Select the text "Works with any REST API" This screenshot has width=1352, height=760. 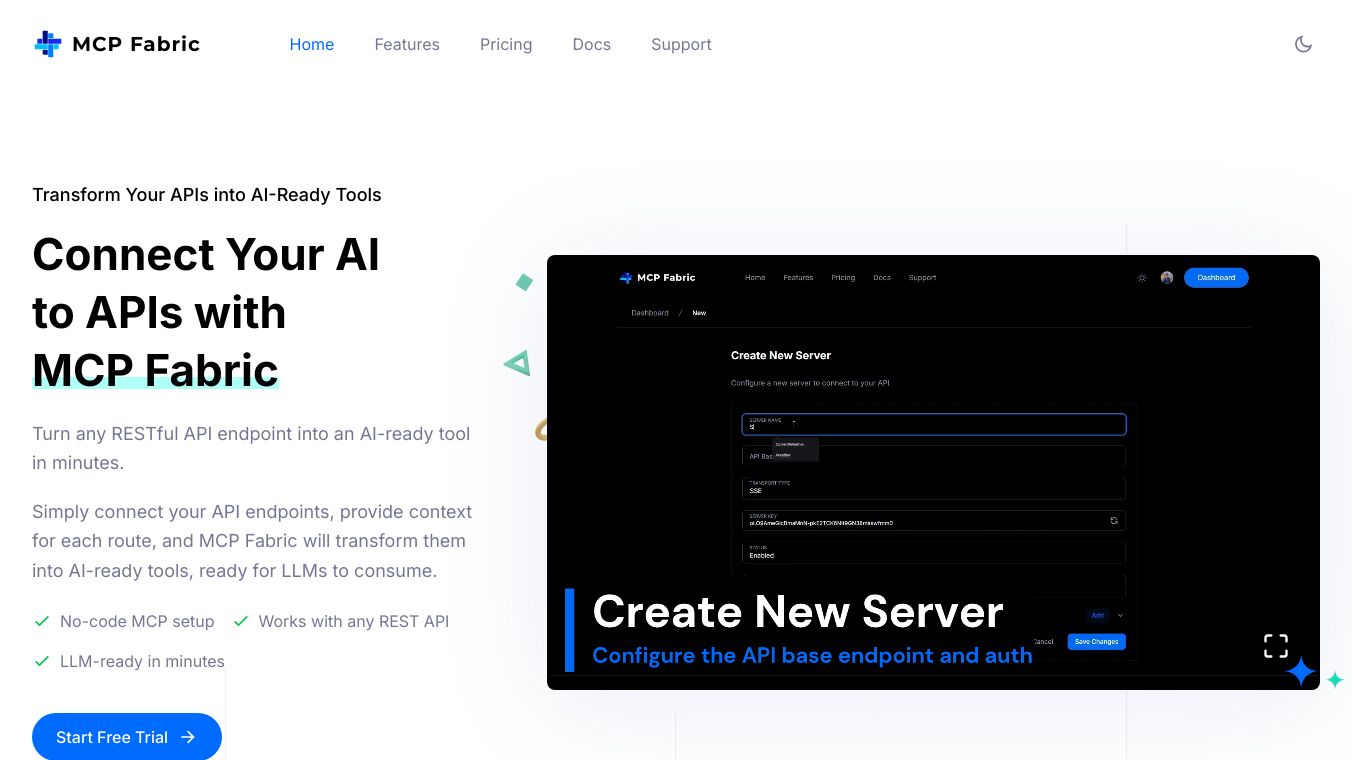(354, 621)
